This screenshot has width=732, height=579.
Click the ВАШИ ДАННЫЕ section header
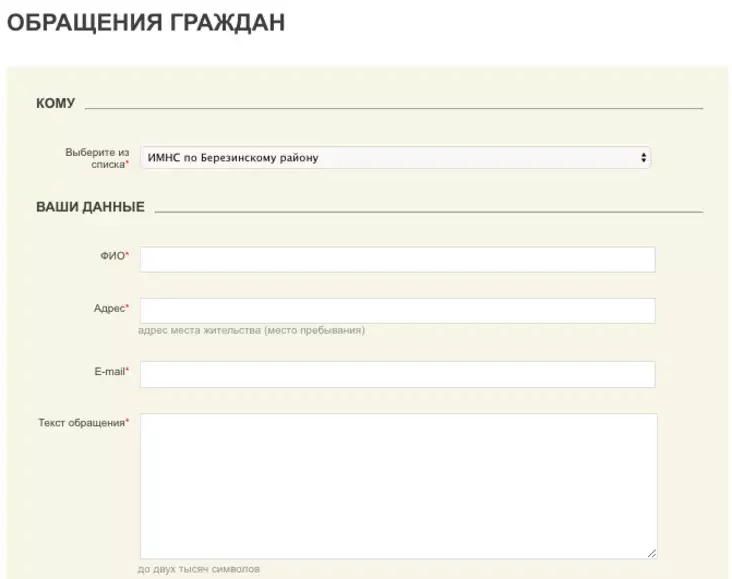pos(90,207)
